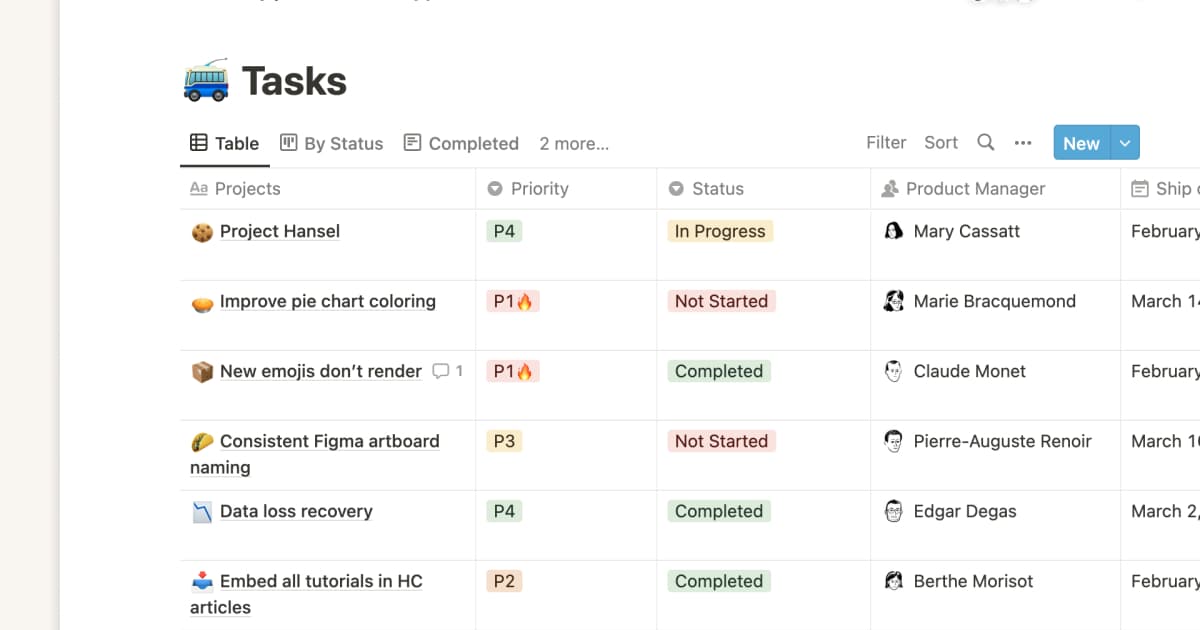This screenshot has width=1200, height=630.
Task: Click the ... more options icon
Action: tap(1022, 143)
